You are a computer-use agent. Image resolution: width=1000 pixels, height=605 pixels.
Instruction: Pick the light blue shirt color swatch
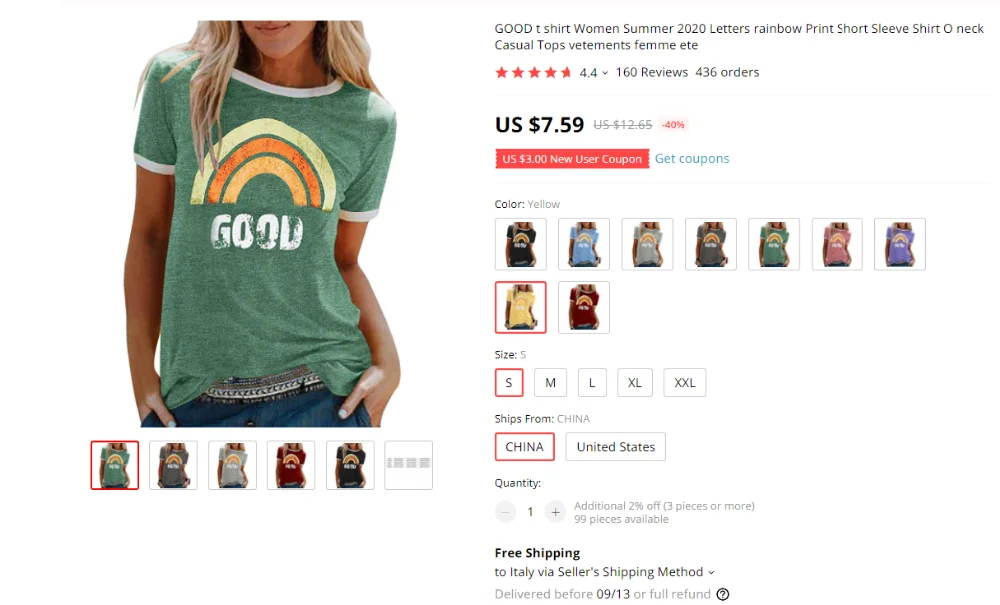pos(584,244)
